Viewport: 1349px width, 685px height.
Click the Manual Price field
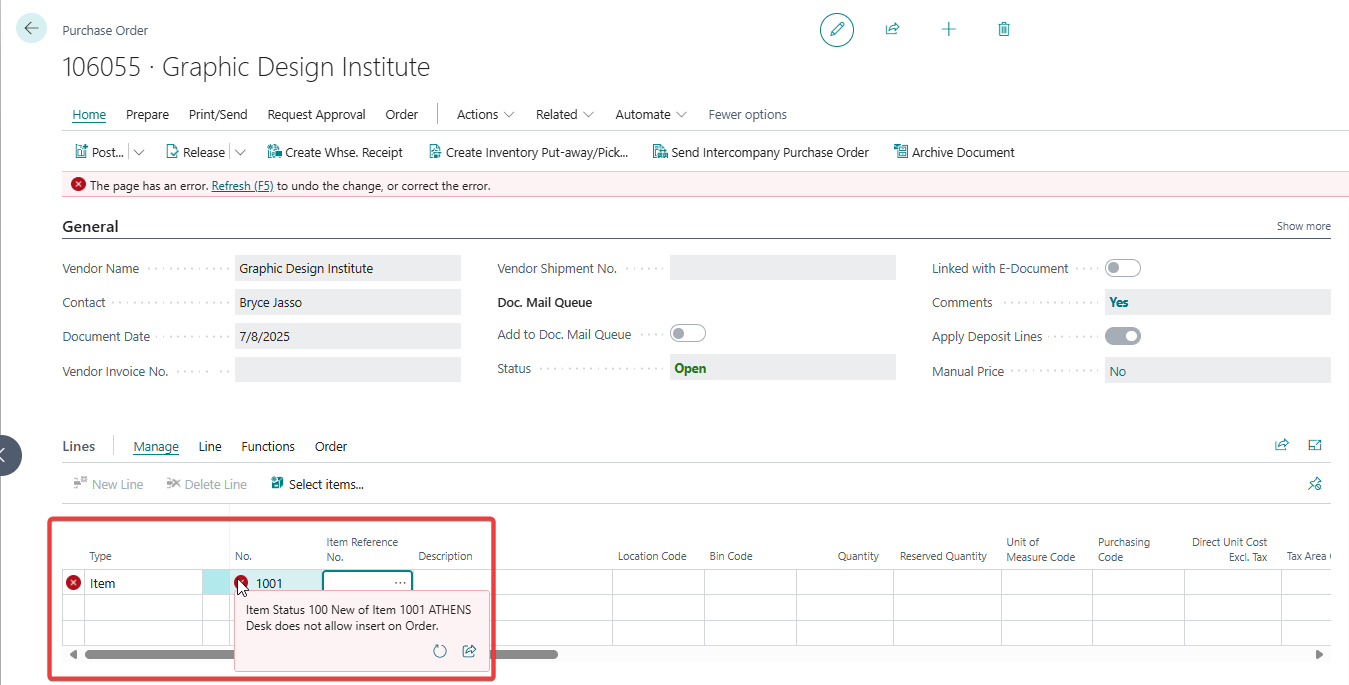pos(1218,371)
